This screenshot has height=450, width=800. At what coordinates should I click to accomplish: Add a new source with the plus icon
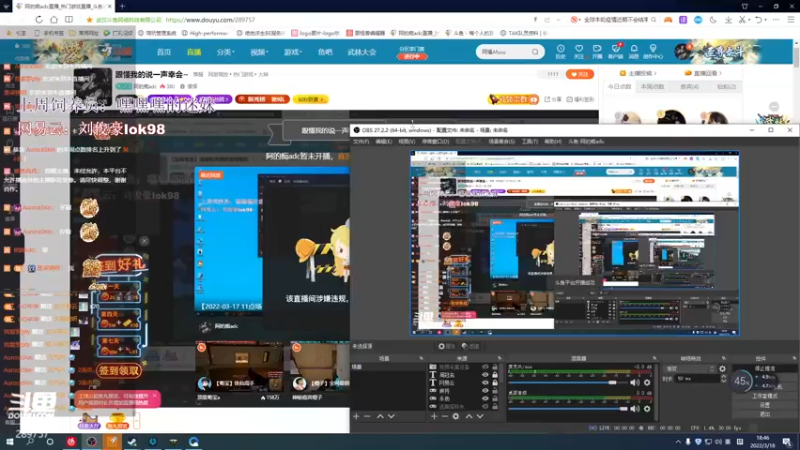coord(434,416)
